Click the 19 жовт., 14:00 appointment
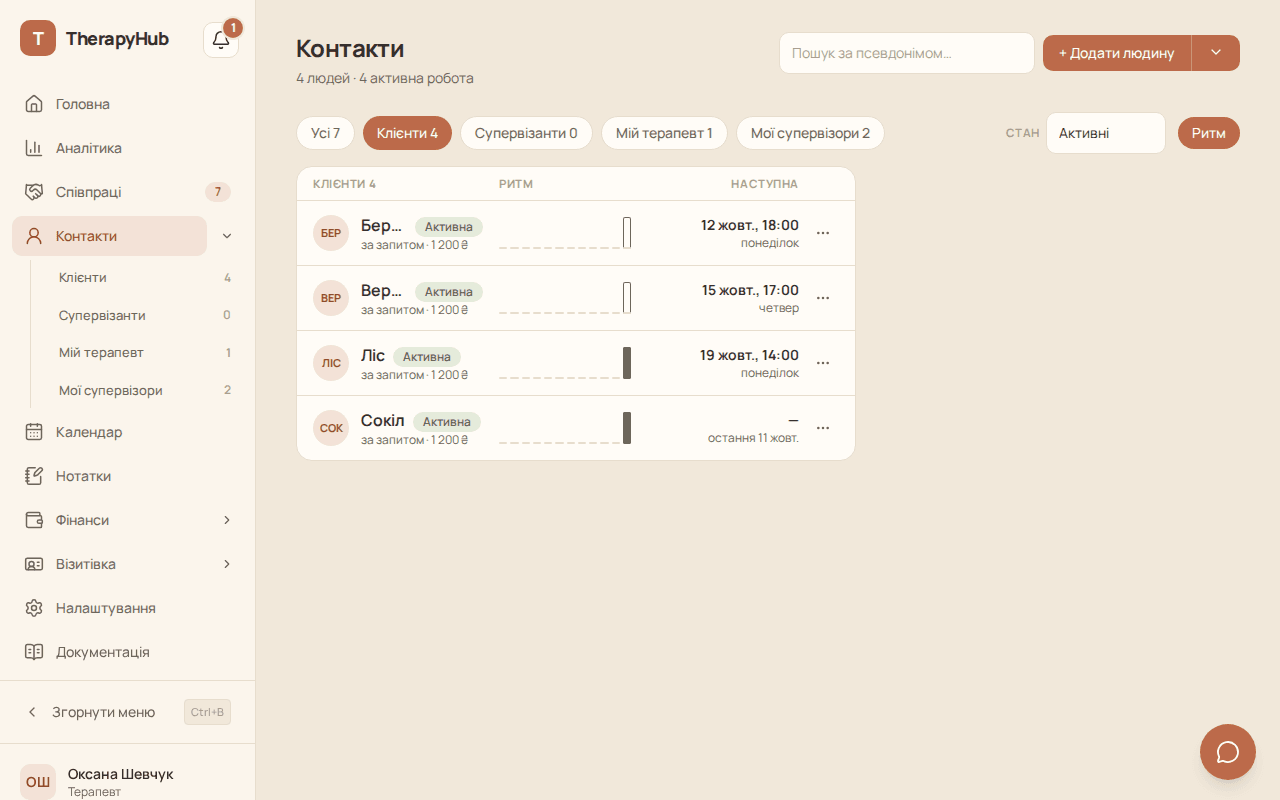Screen dimensions: 1280x800 [x=749, y=355]
